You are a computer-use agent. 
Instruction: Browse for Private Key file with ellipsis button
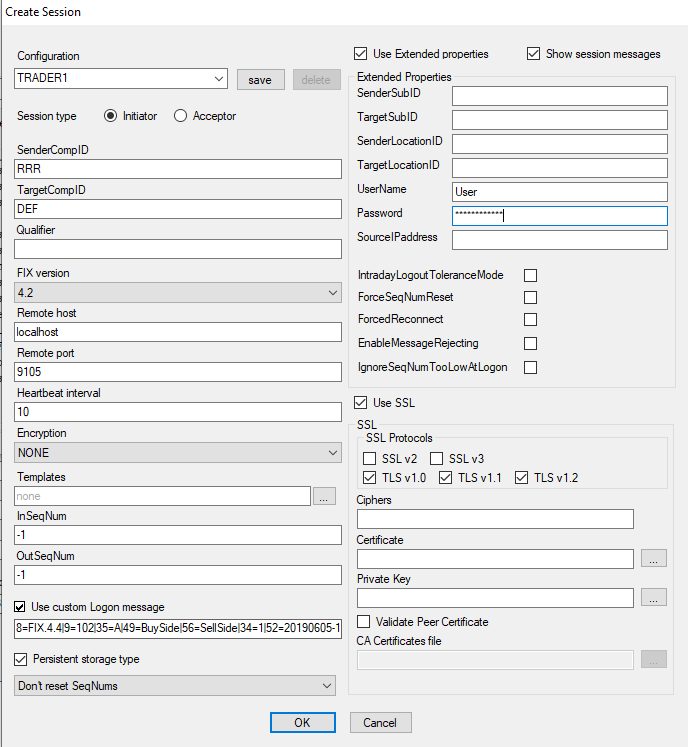coord(653,597)
